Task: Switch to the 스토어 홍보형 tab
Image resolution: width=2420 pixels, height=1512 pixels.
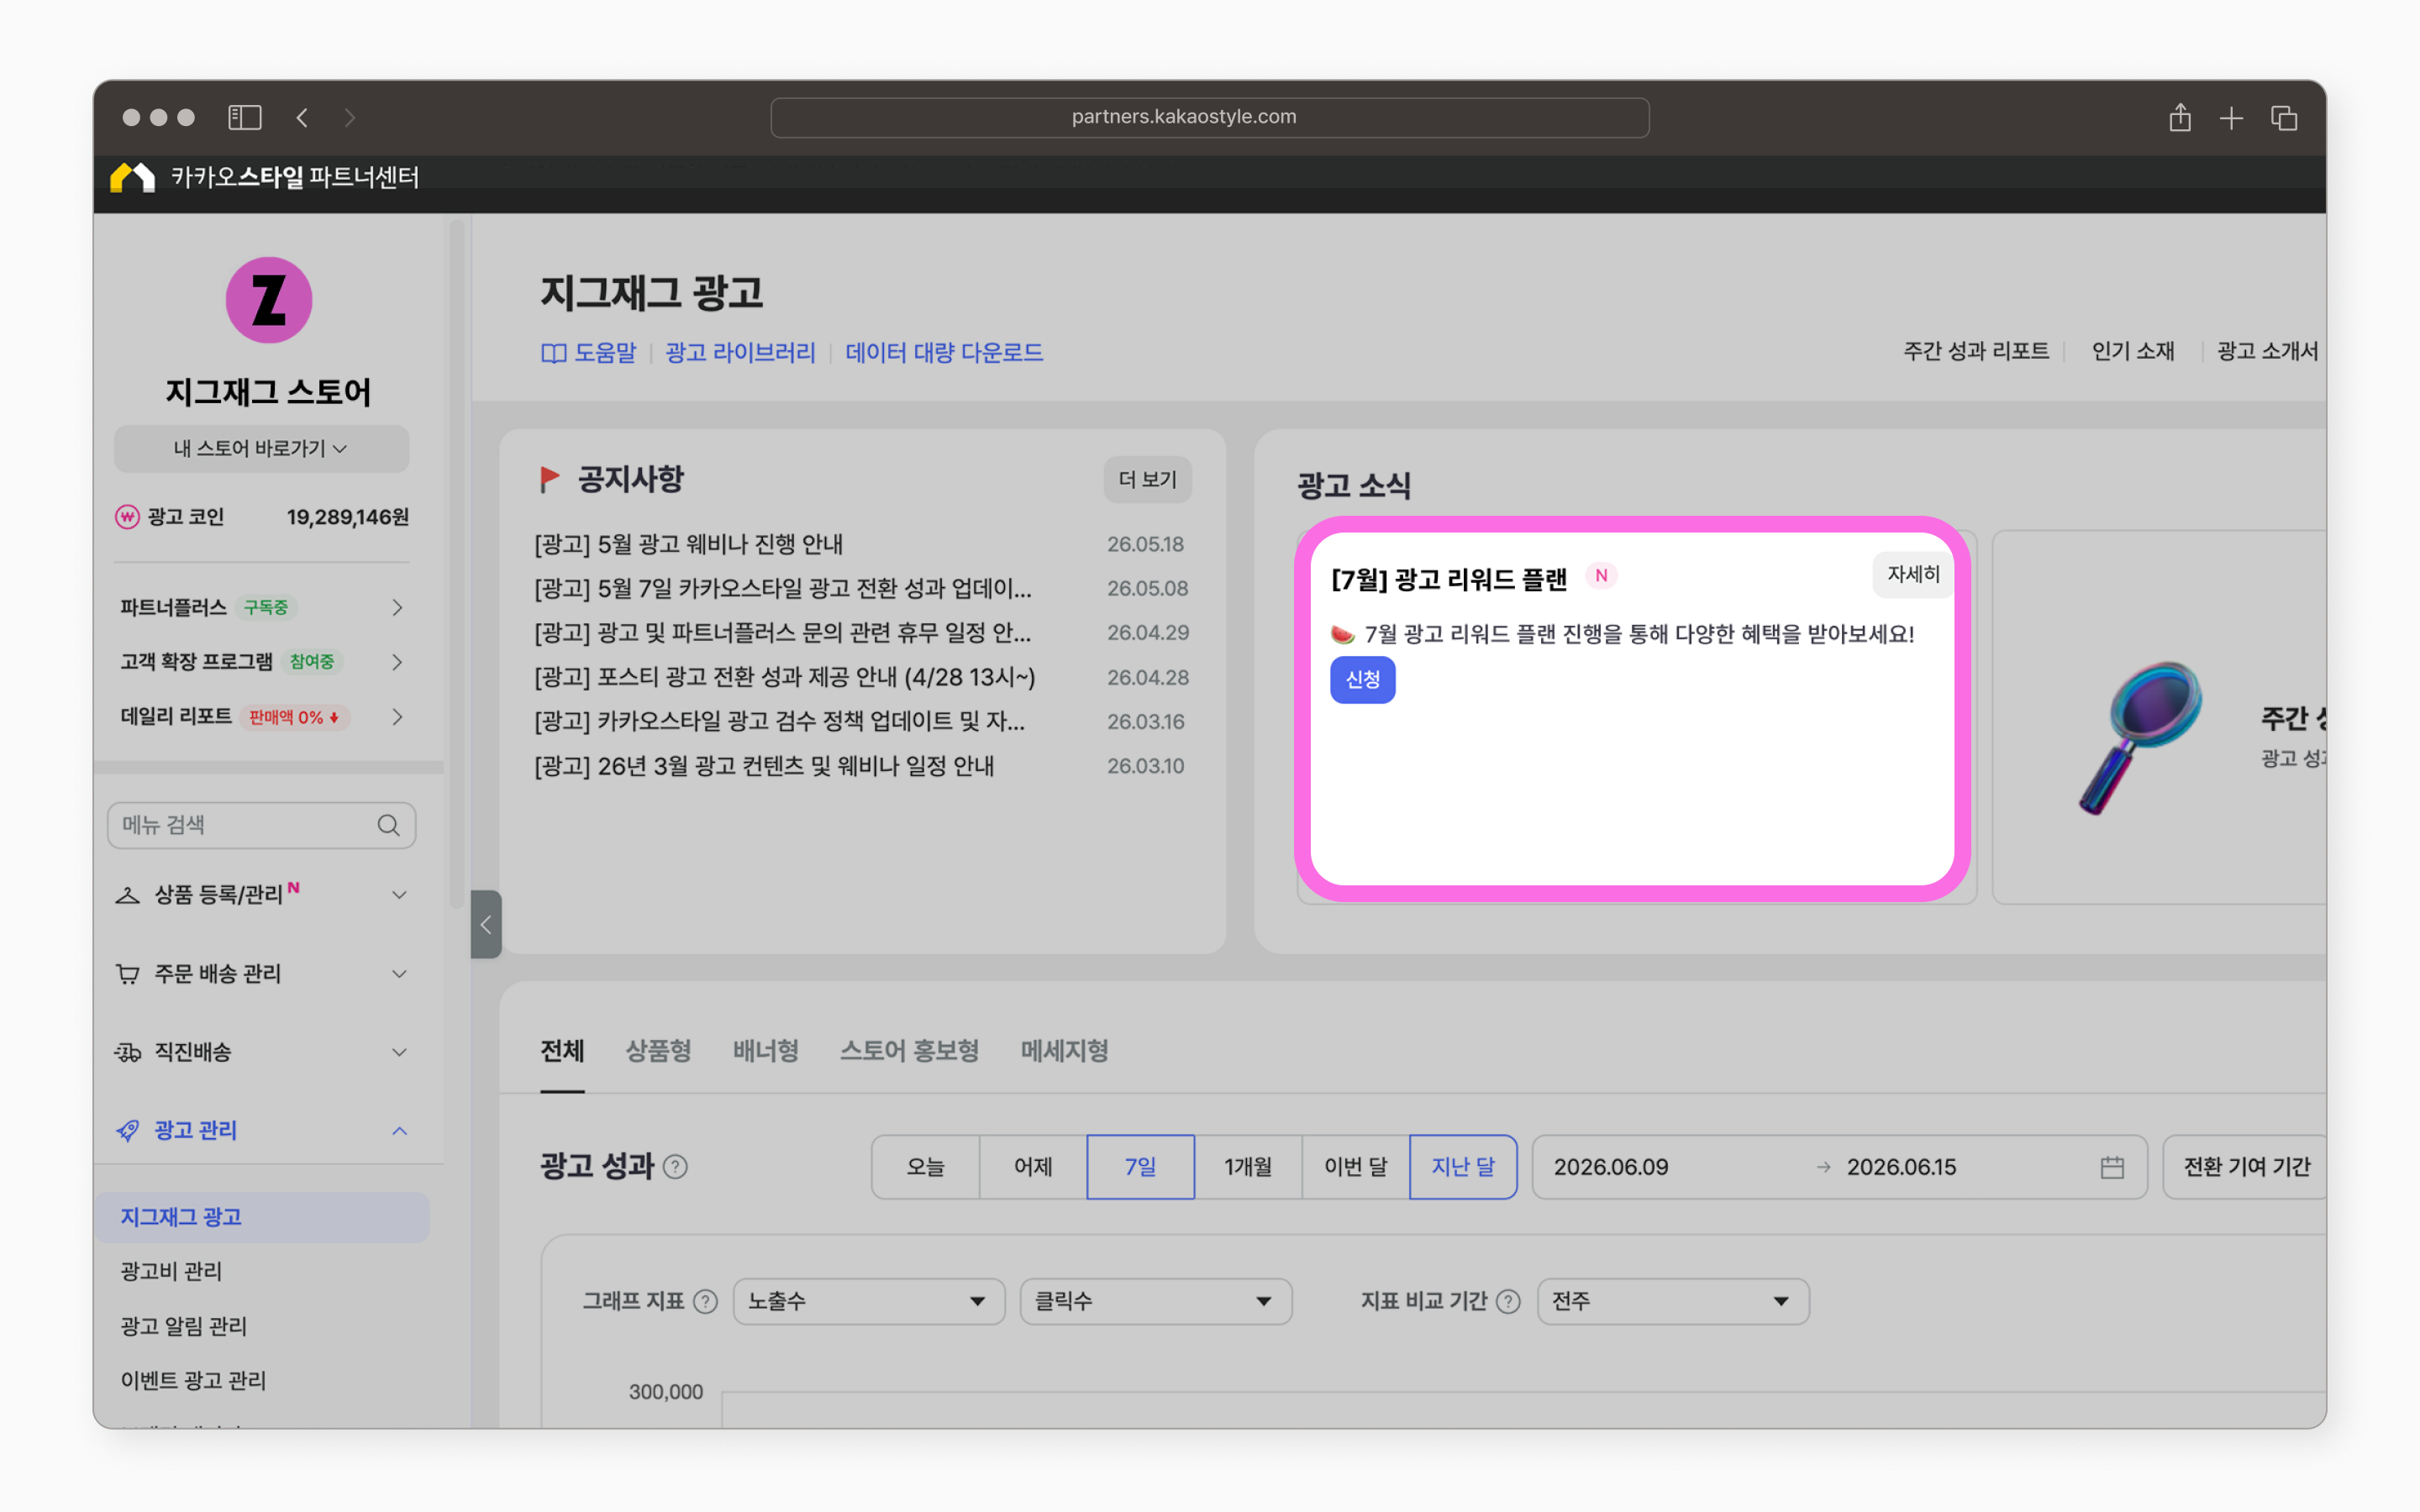Action: [x=909, y=1051]
